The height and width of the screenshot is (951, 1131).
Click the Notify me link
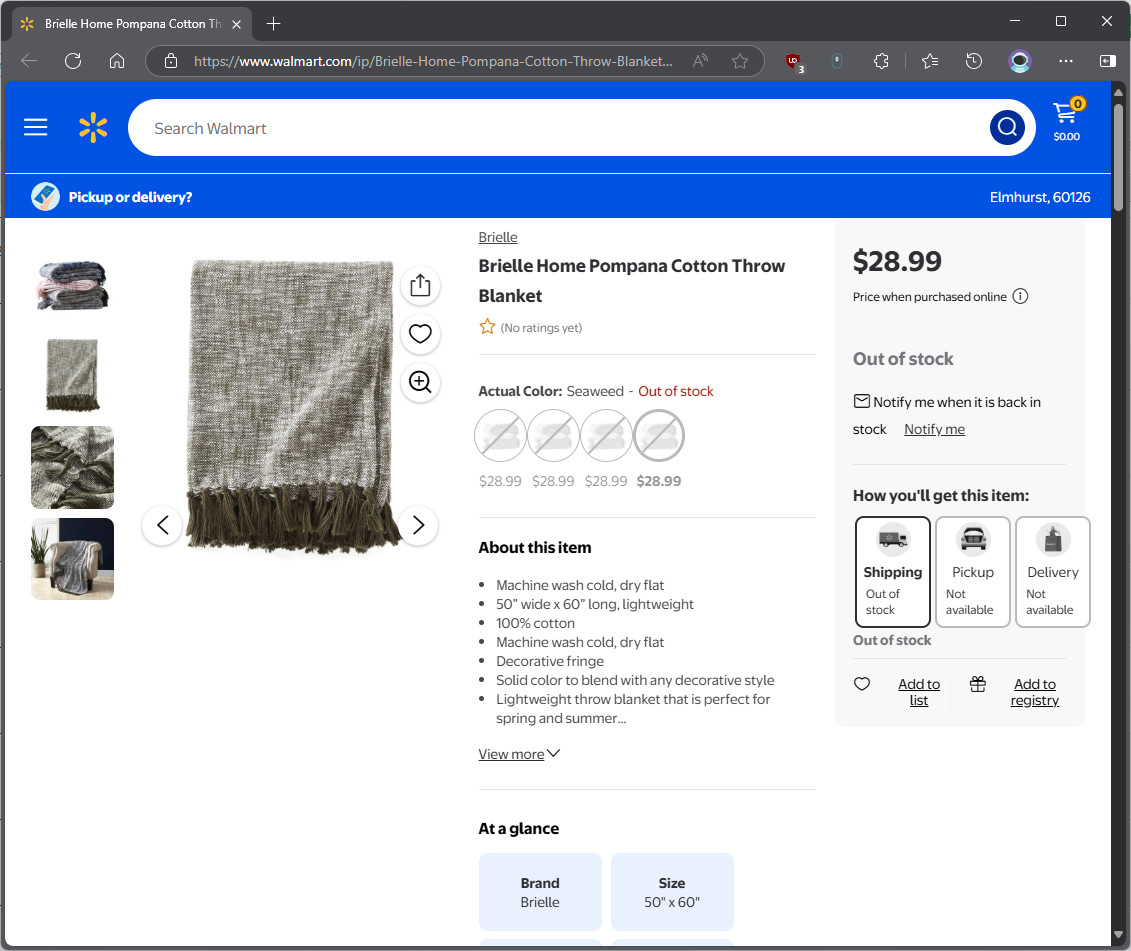(934, 429)
